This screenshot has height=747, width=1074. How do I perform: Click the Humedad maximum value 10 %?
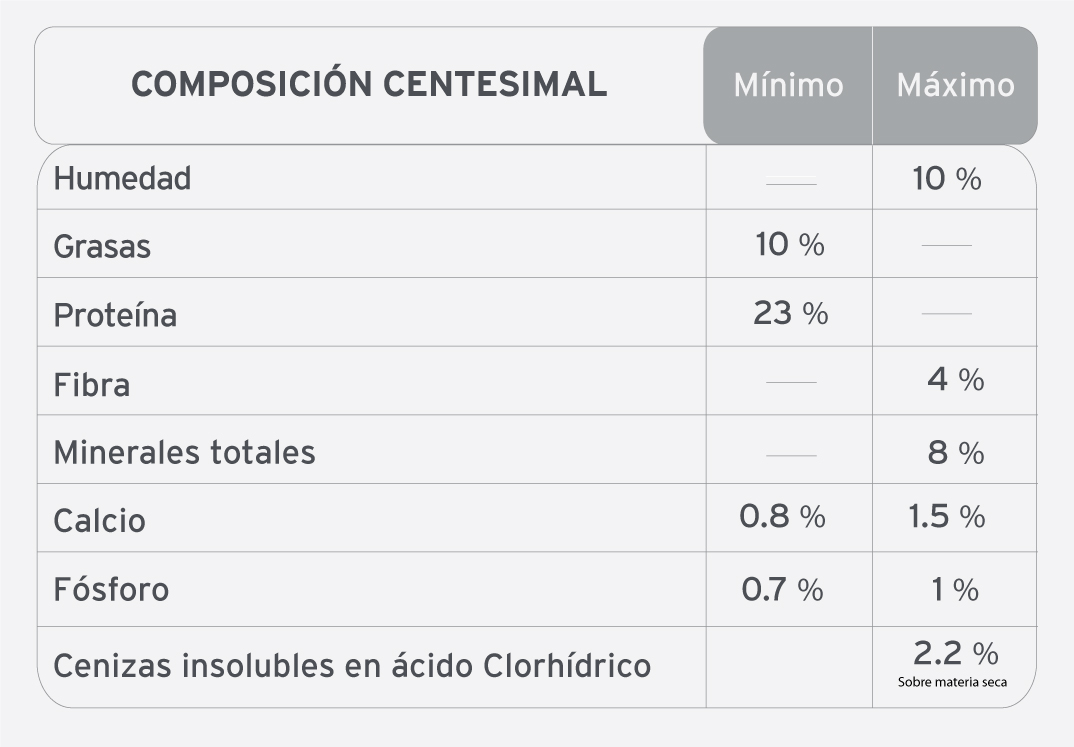click(947, 179)
